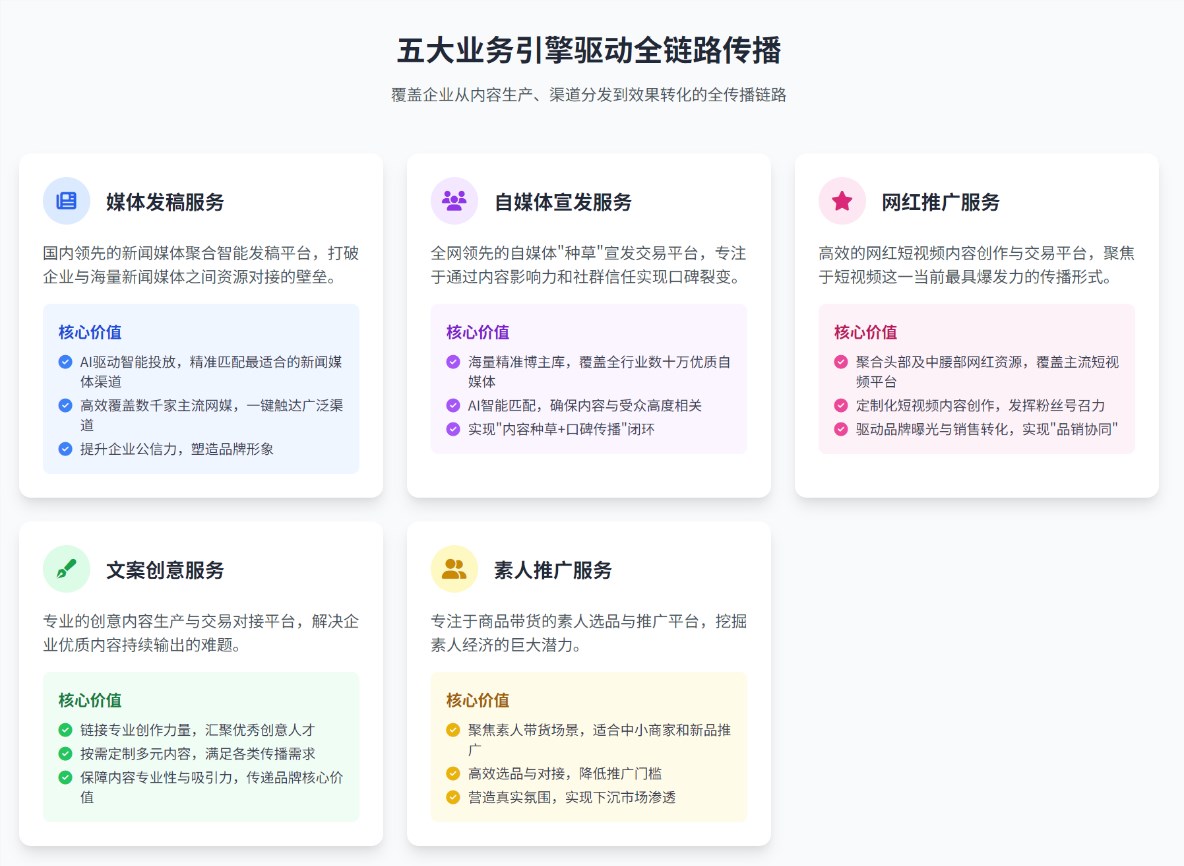
Task: Open the 自媒体宣发服务 card title
Action: [x=563, y=202]
